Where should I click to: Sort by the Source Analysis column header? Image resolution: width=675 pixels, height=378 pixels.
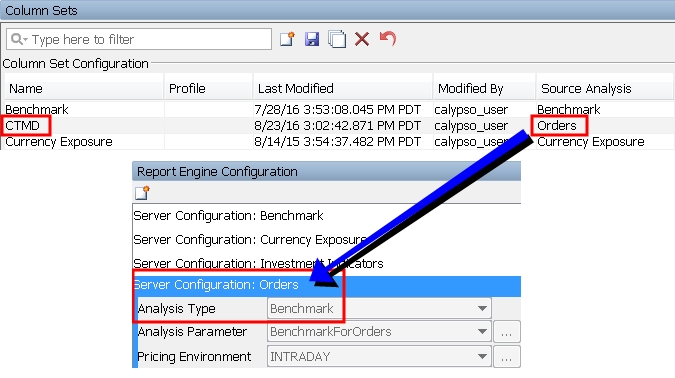(x=604, y=88)
